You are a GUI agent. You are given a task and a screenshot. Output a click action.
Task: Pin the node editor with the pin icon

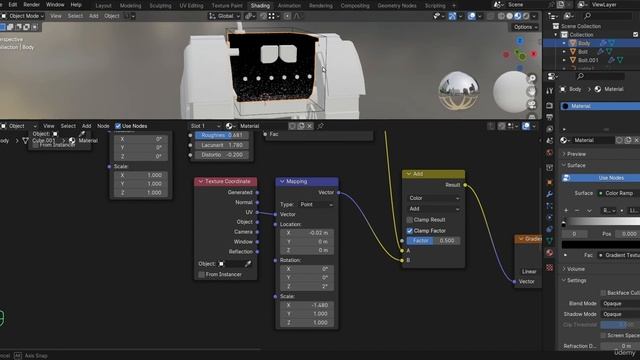tap(320, 126)
